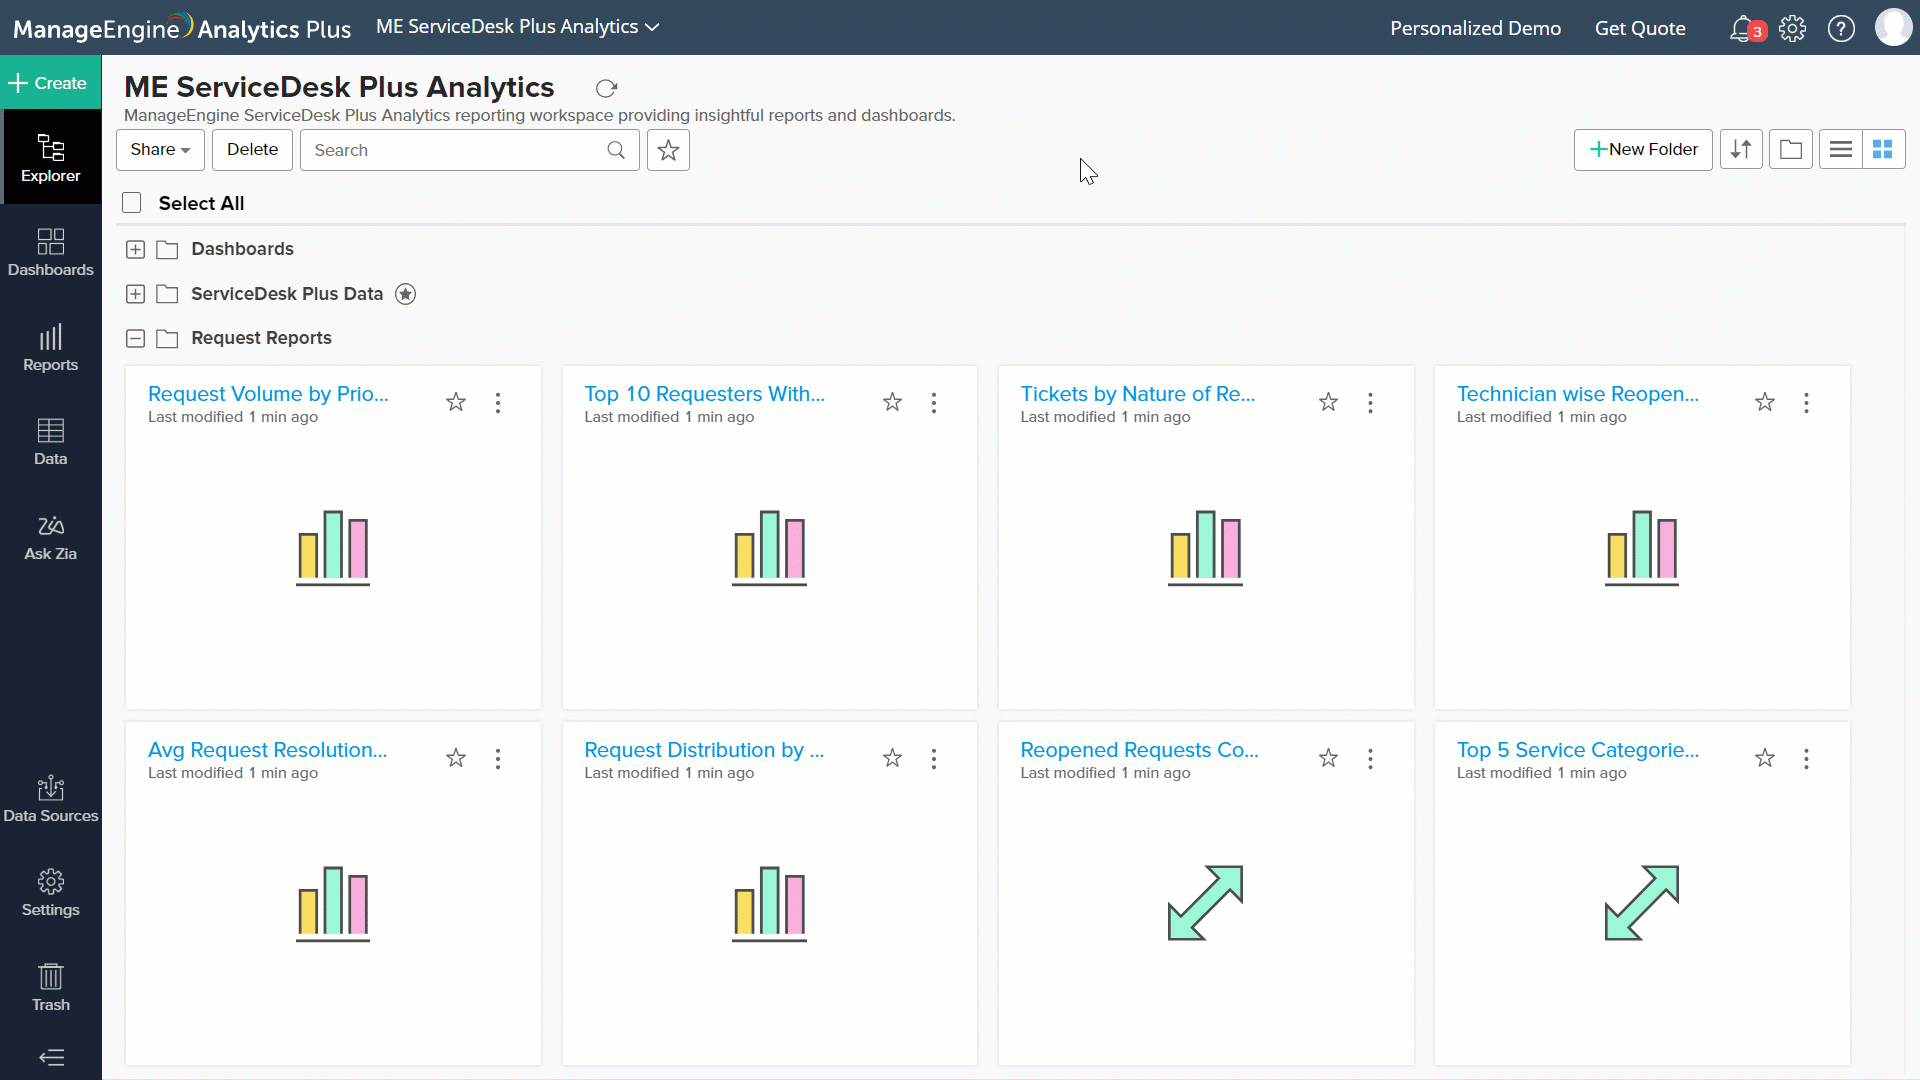The image size is (1920, 1080).
Task: Favorite the Top 10 Requesters With... report
Action: pos(892,402)
